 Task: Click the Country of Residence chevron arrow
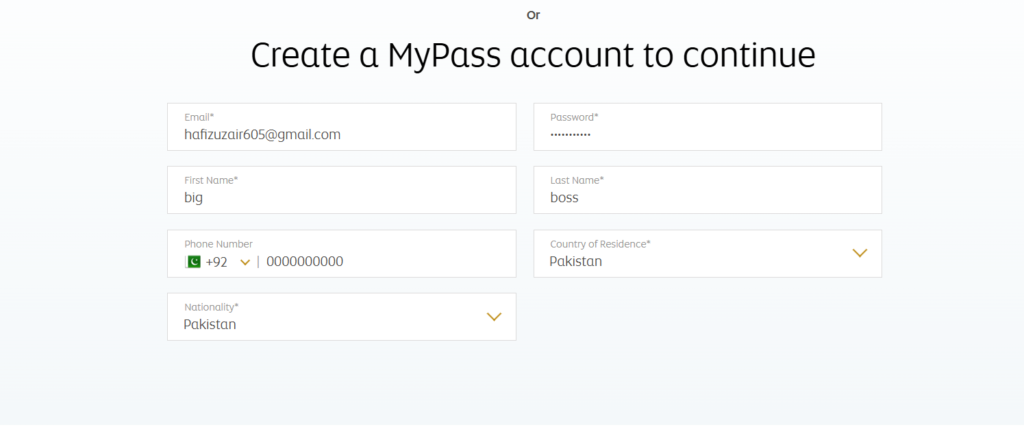point(860,253)
